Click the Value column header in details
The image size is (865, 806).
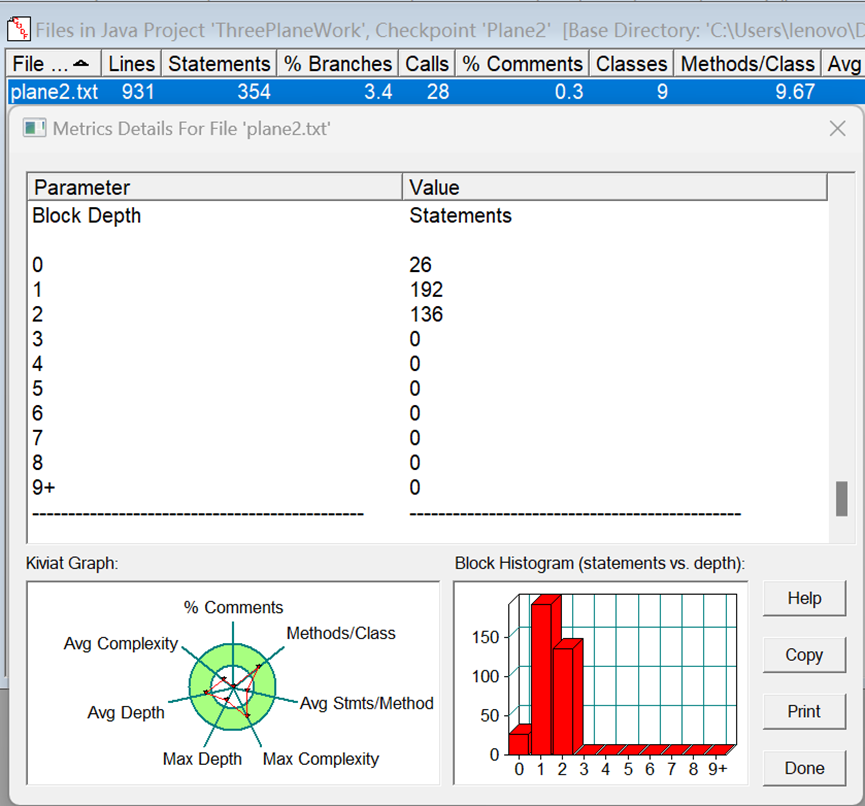(615, 188)
